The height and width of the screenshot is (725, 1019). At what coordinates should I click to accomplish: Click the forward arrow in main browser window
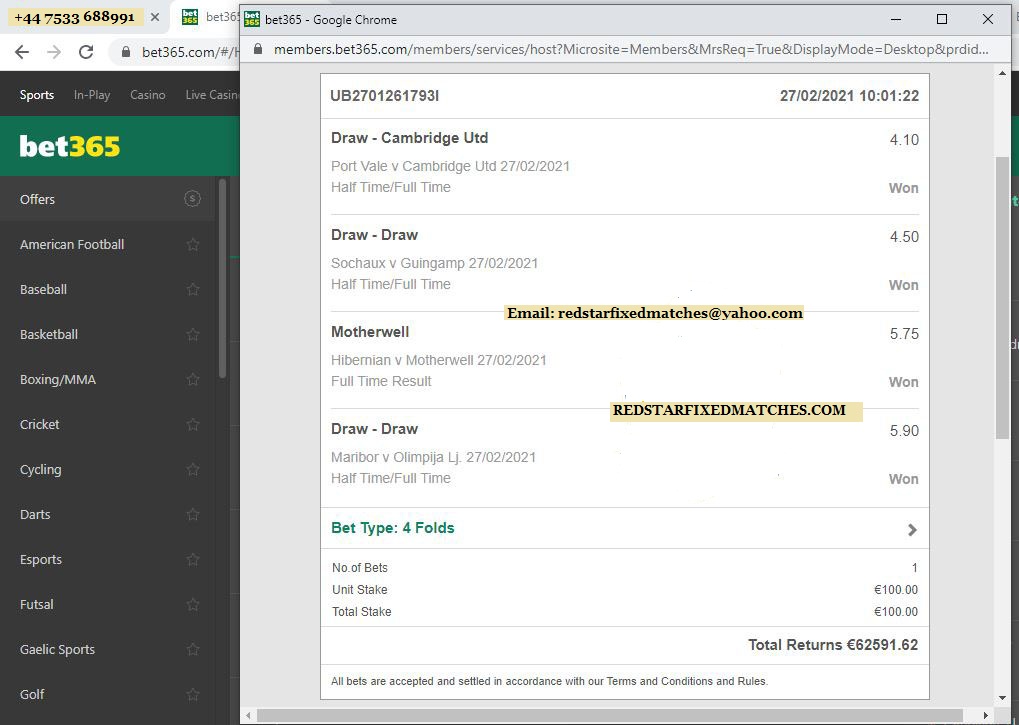(x=55, y=52)
